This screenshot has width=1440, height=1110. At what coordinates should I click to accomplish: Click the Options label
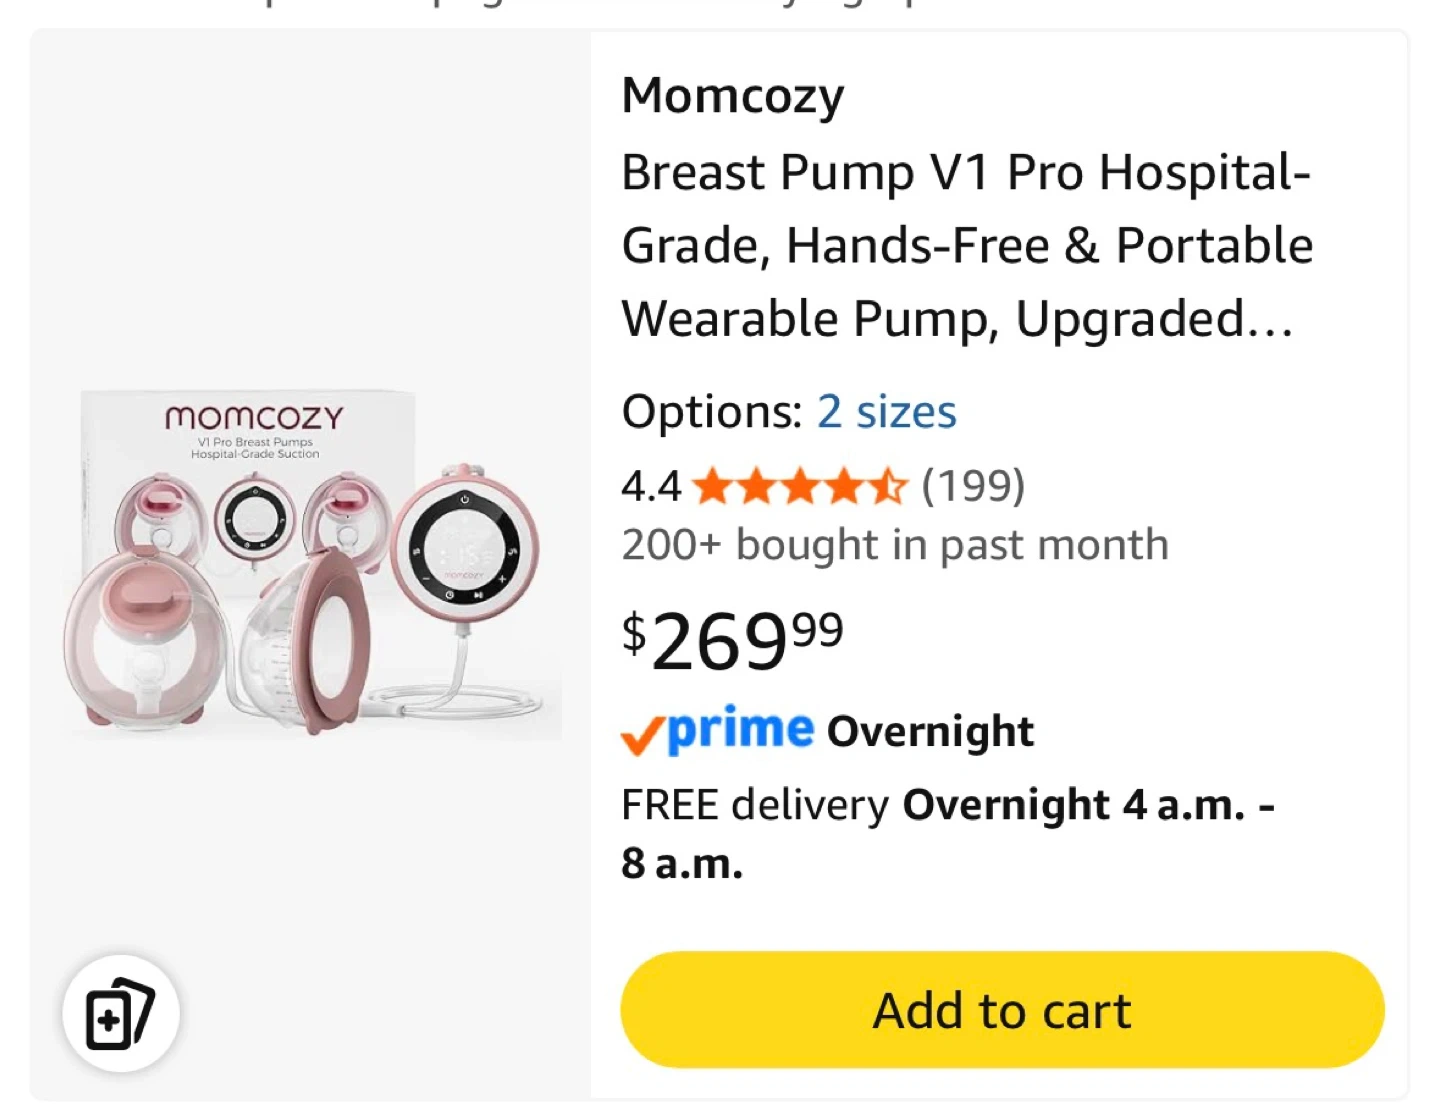[x=711, y=412]
